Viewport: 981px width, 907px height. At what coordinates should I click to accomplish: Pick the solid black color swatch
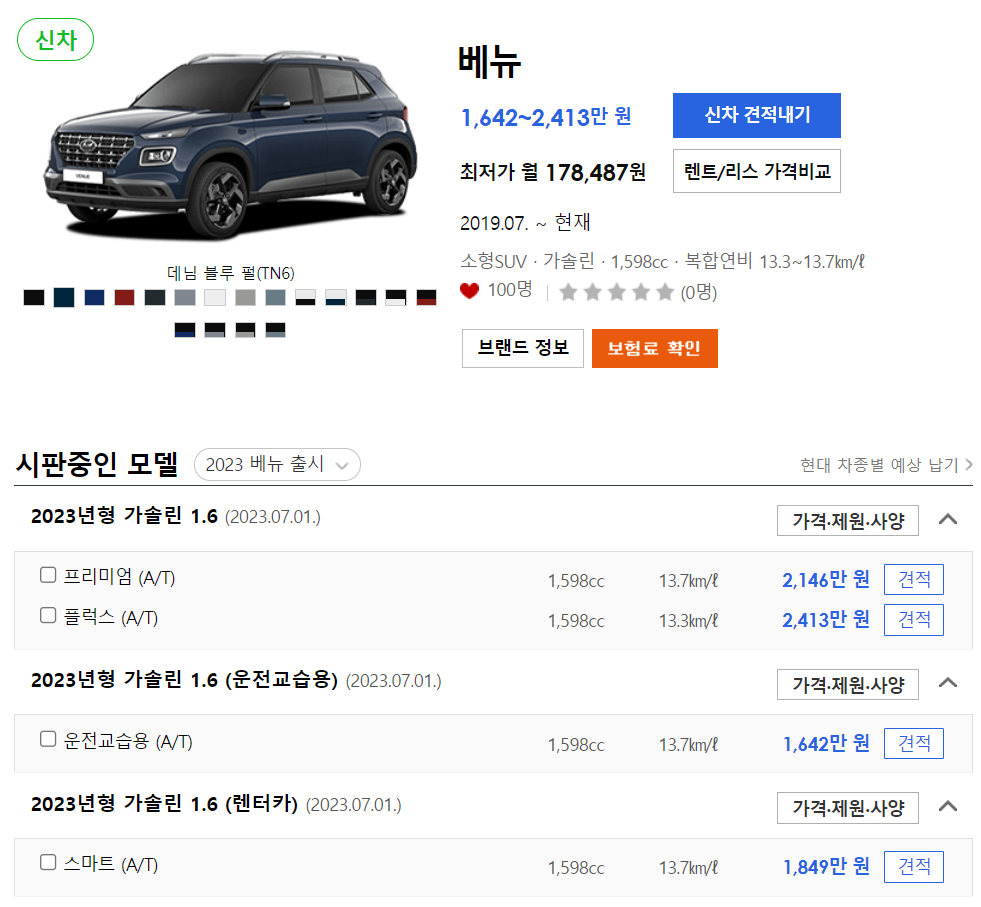(34, 298)
